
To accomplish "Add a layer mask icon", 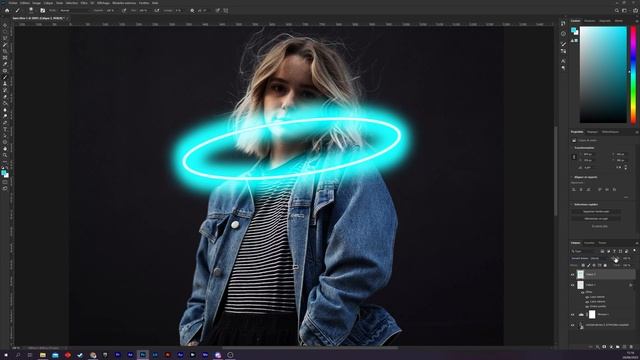I will 604,347.
